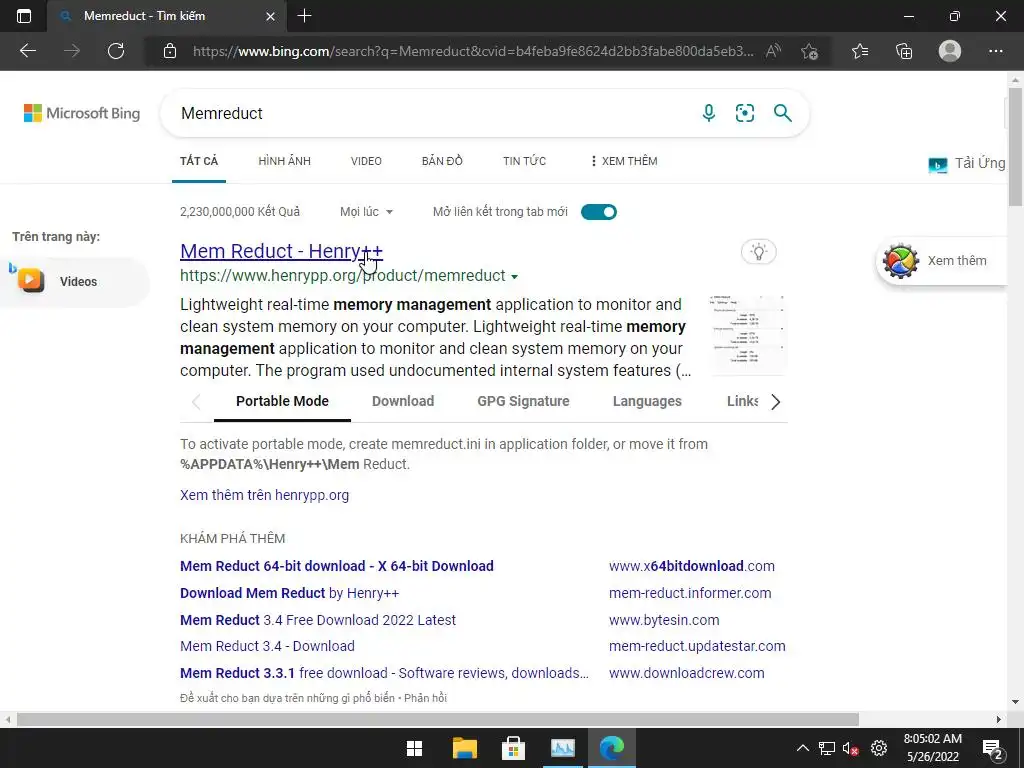Image resolution: width=1024 pixels, height=768 pixels.
Task: Select the TẤT CẢ tab
Action: coord(199,161)
